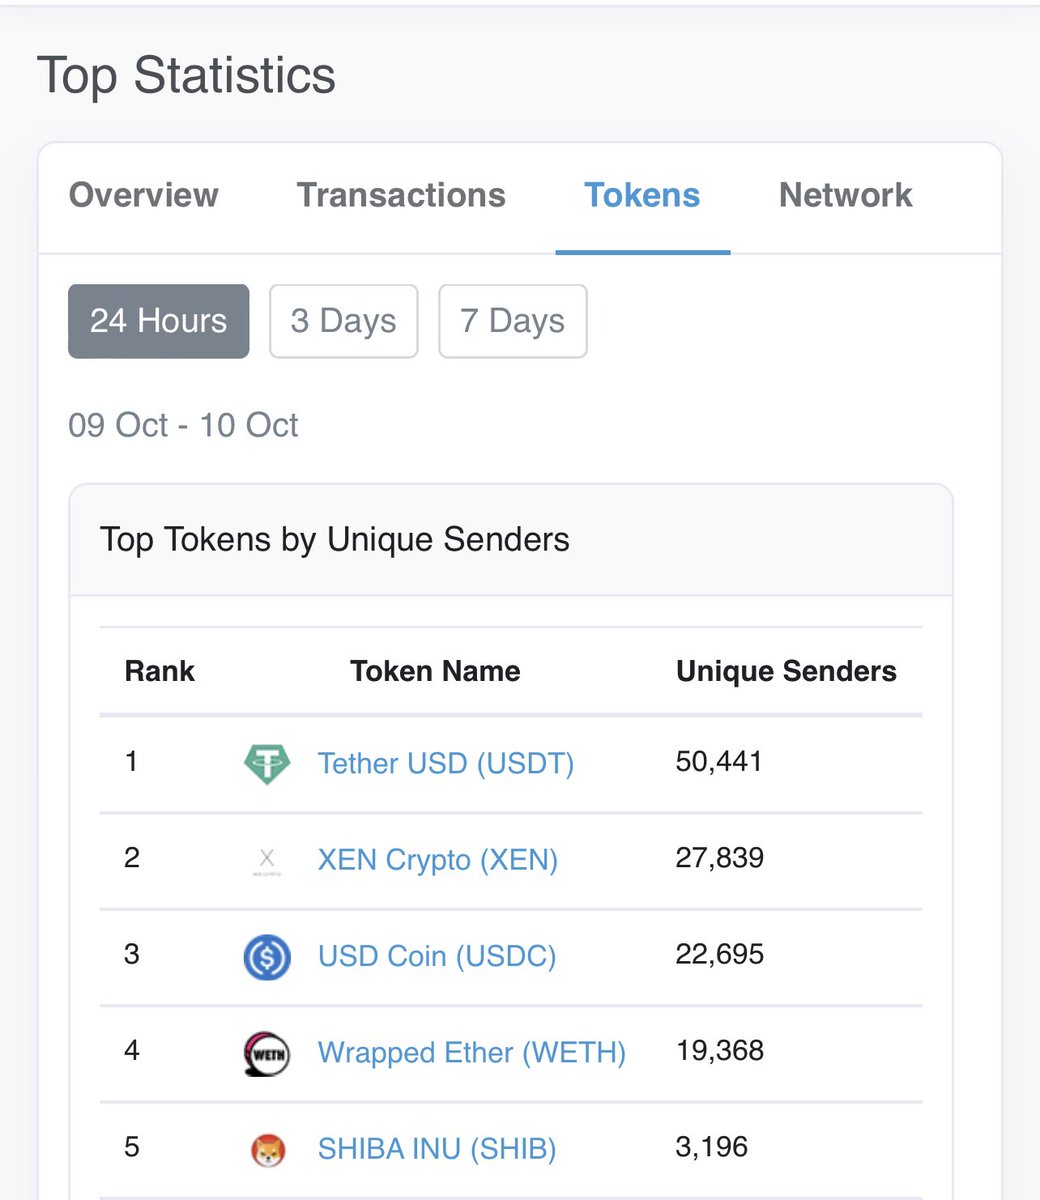Switch time range to 3 Days
Image resolution: width=1040 pixels, height=1200 pixels.
pos(343,321)
